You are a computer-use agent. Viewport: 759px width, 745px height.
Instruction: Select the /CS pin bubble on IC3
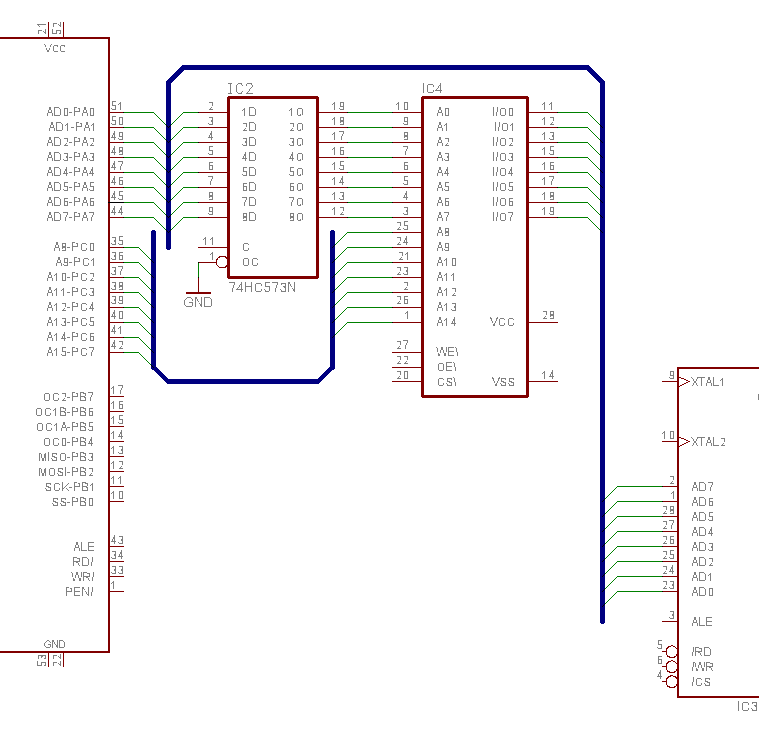point(671,682)
